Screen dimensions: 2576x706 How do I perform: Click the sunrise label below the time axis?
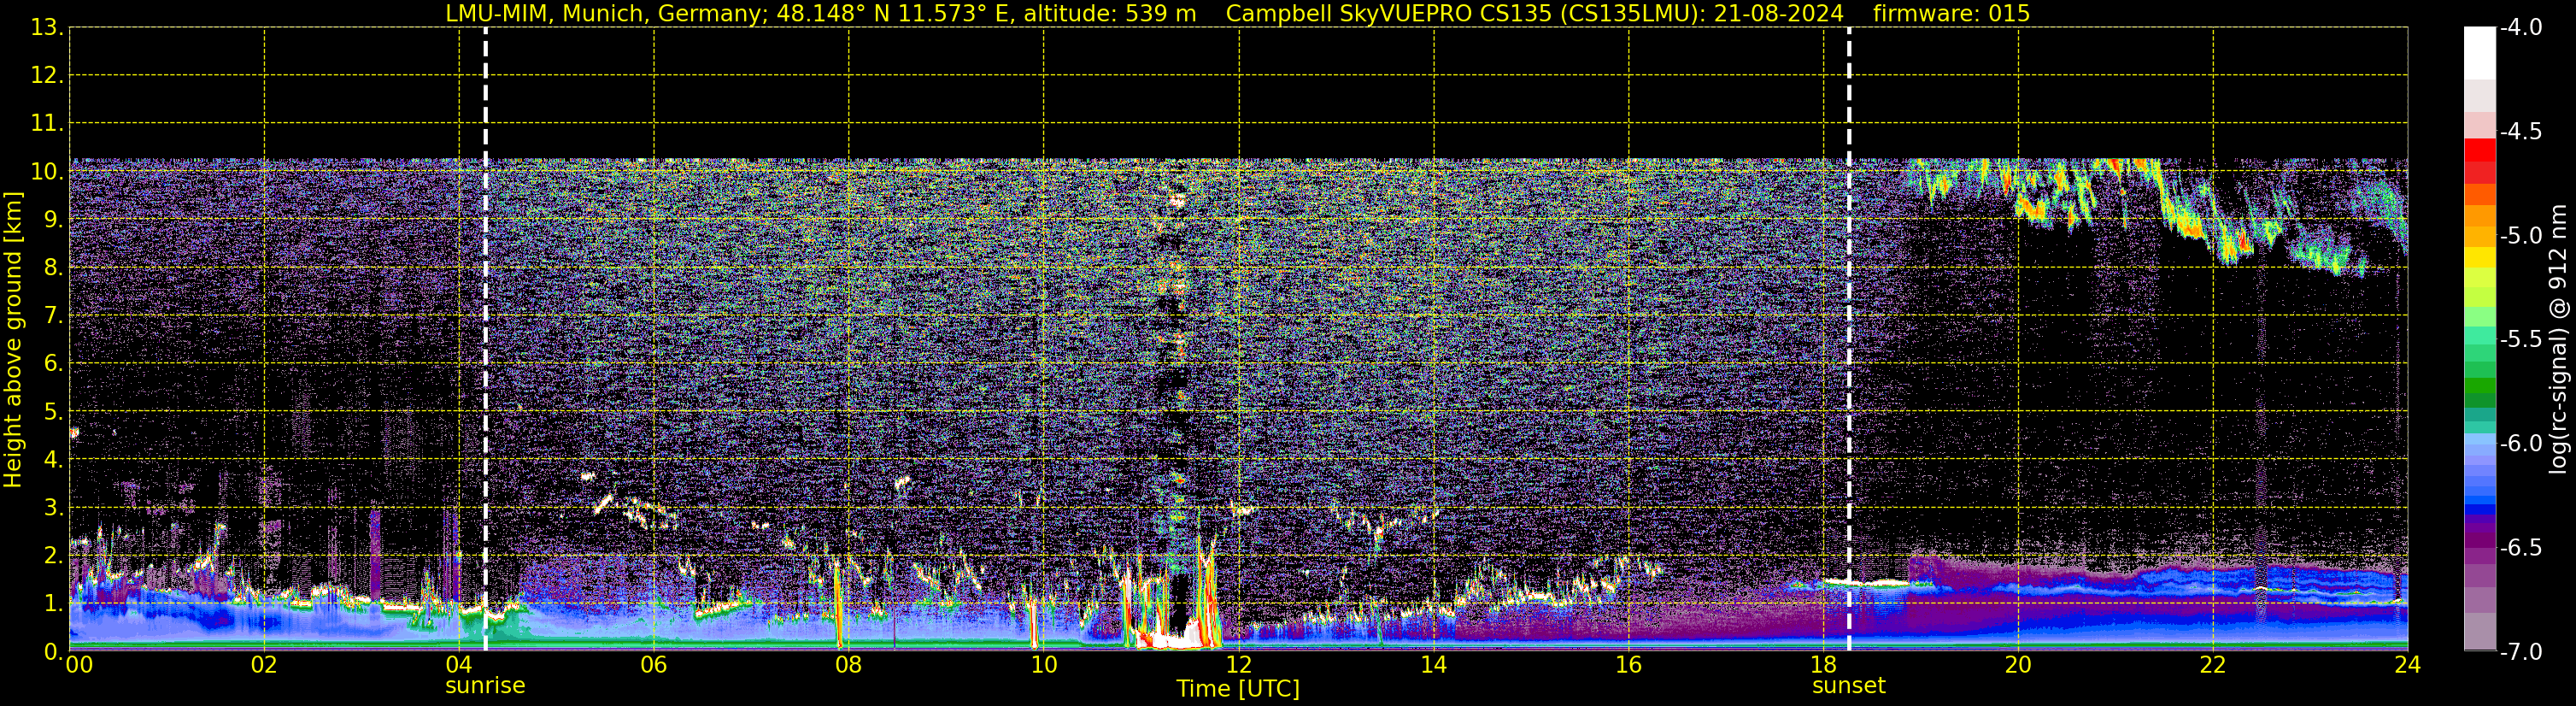pyautogui.click(x=485, y=686)
